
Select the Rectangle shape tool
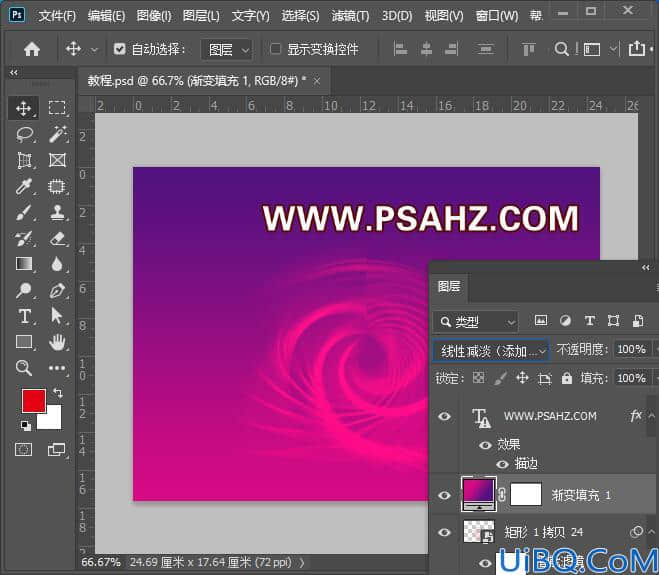pos(24,342)
